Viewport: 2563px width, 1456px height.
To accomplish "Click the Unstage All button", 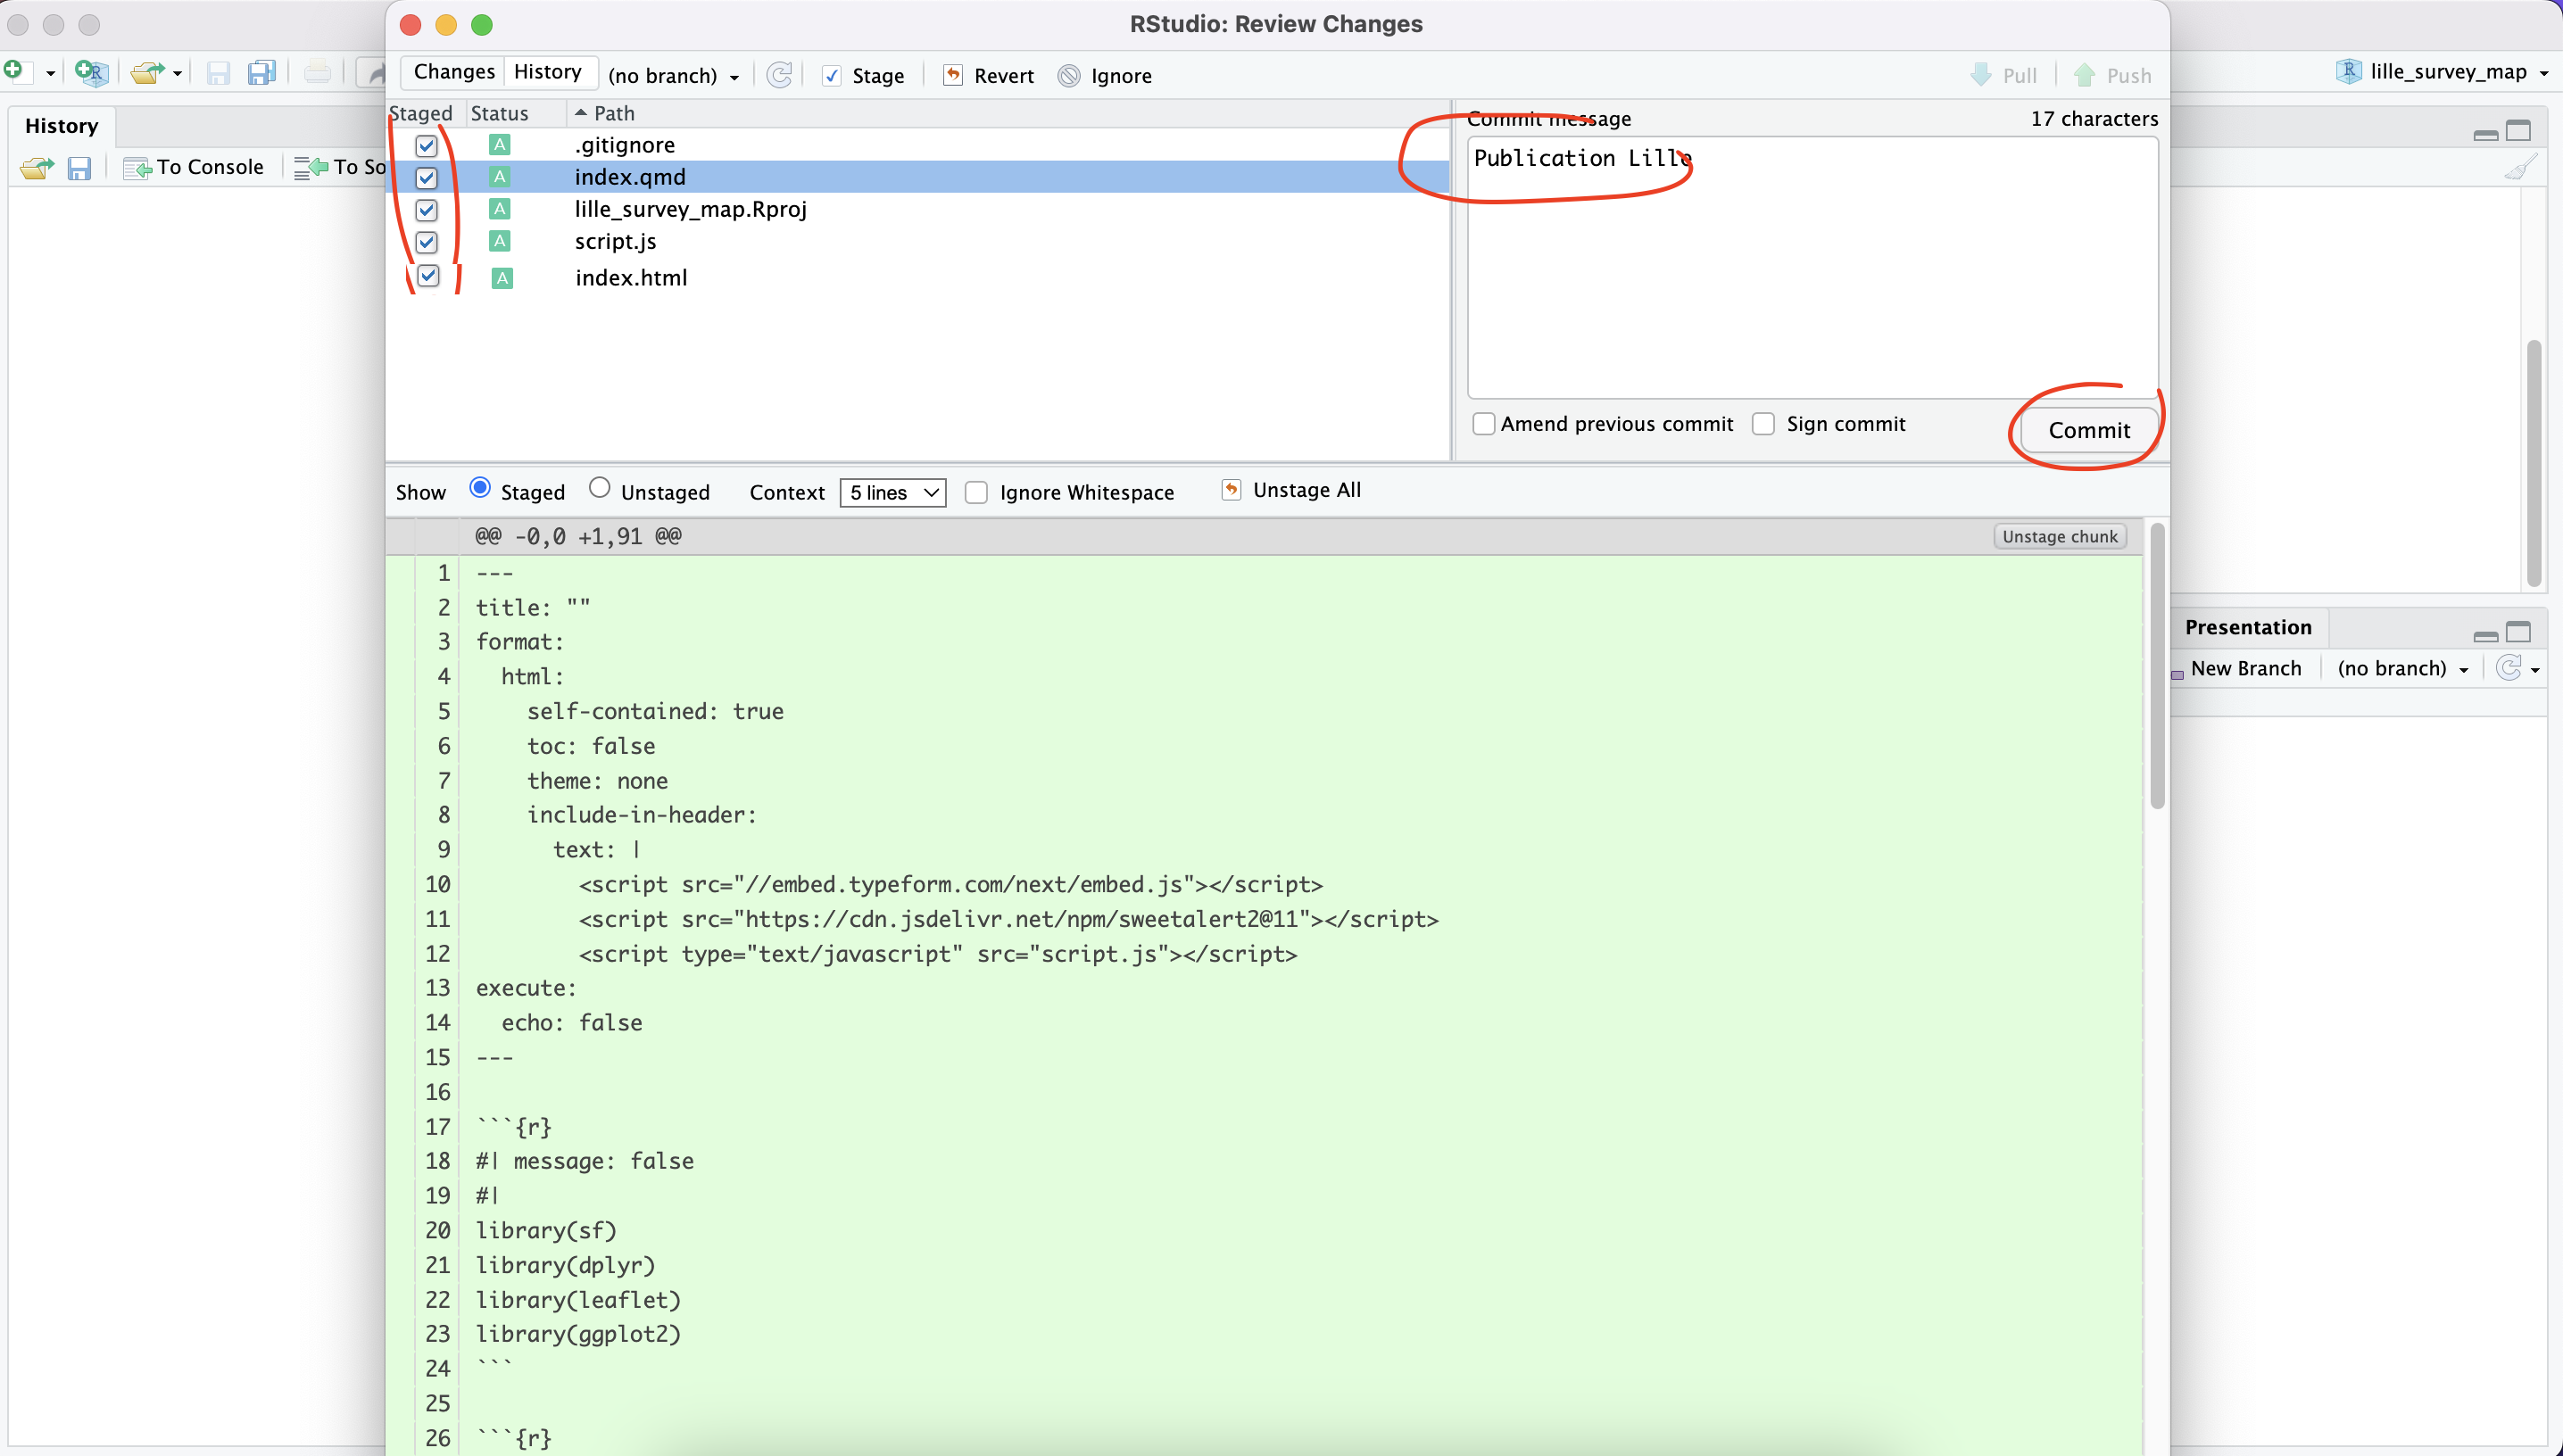I will tap(1292, 490).
